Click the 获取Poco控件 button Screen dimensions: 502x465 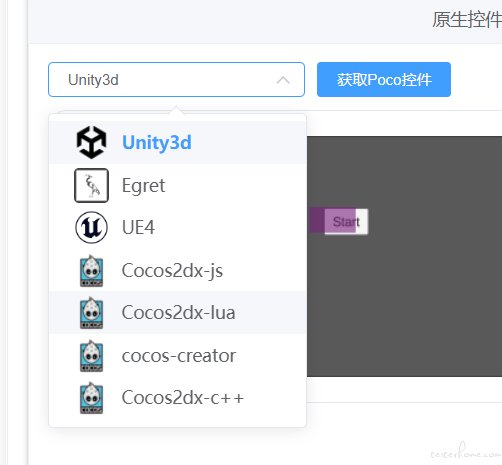coord(384,79)
